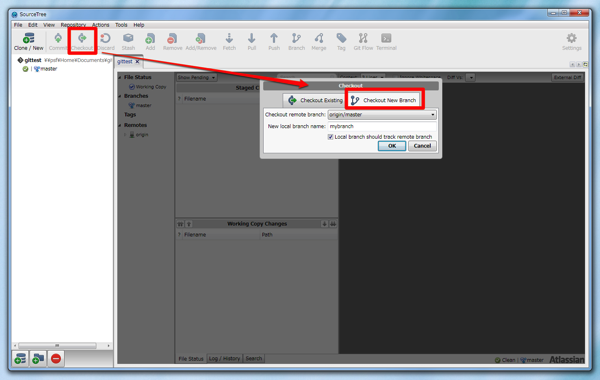This screenshot has height=380, width=600.
Task: Click unstage-all up arrows in Working Copy Changes
Action: tap(180, 224)
